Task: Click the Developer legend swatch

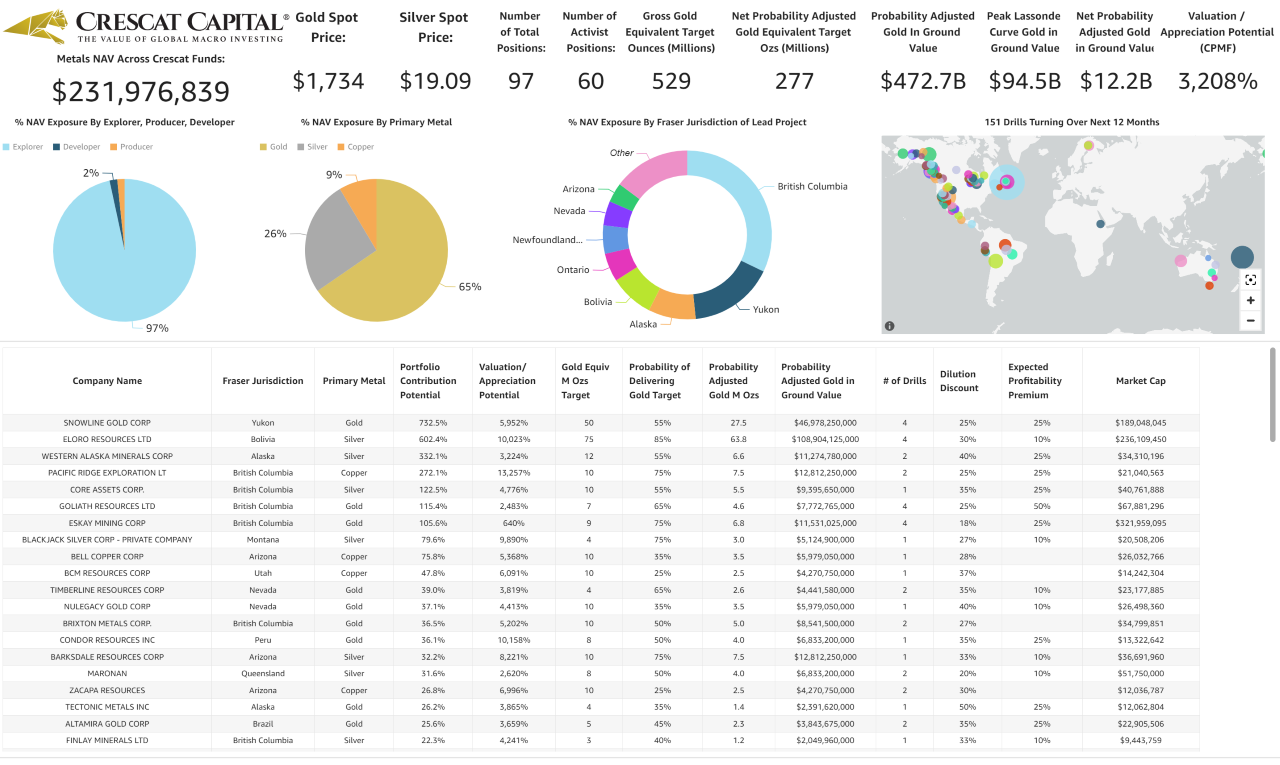Action: coord(58,147)
